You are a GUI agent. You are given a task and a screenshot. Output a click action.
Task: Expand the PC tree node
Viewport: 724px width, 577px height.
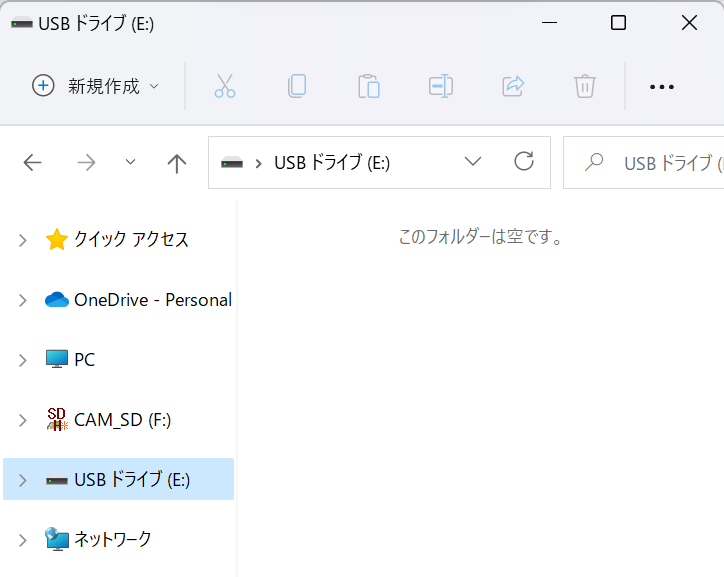coord(23,360)
